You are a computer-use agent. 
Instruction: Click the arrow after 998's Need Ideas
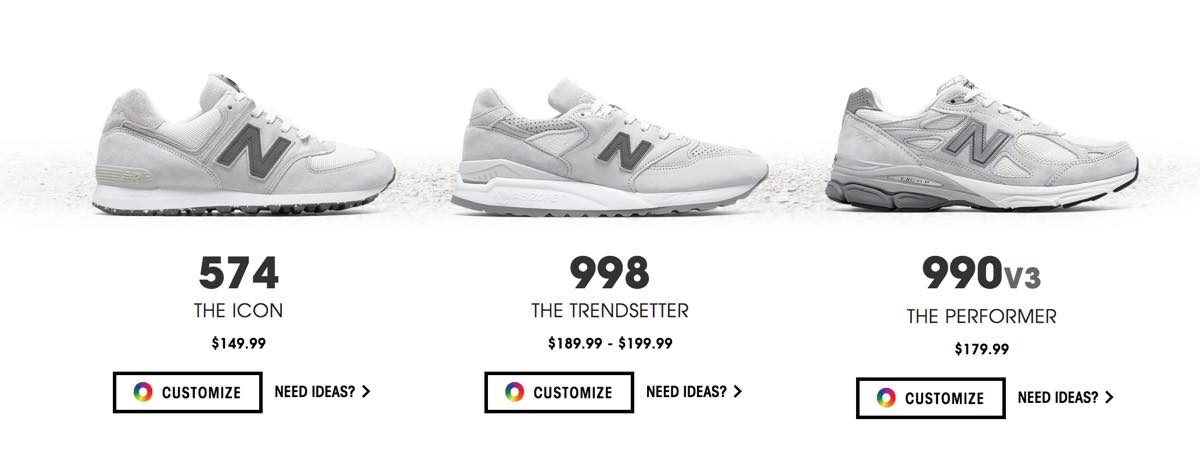coord(738,392)
